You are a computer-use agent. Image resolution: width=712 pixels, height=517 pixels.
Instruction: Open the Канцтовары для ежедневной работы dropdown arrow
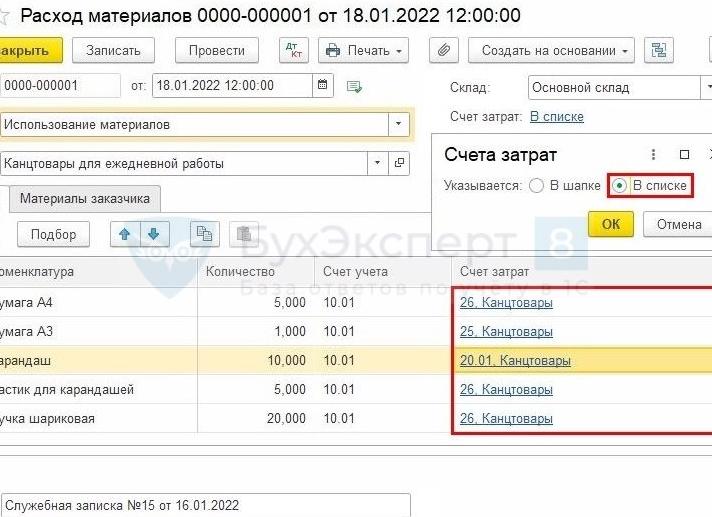coord(377,163)
